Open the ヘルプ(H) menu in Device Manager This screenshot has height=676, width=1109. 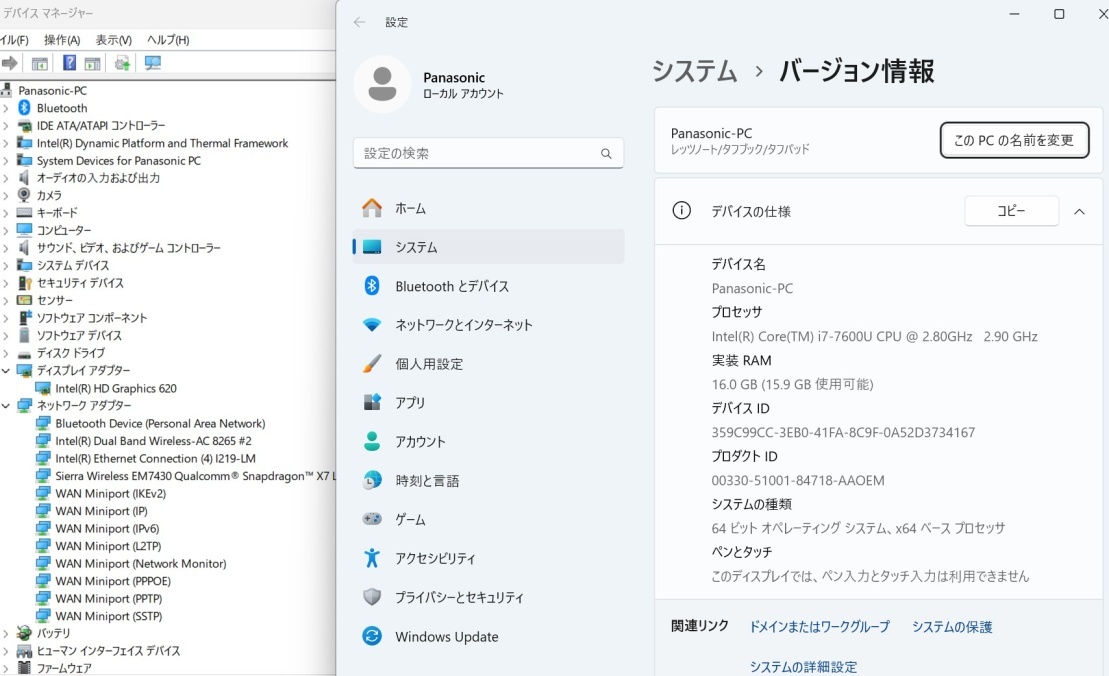click(168, 40)
